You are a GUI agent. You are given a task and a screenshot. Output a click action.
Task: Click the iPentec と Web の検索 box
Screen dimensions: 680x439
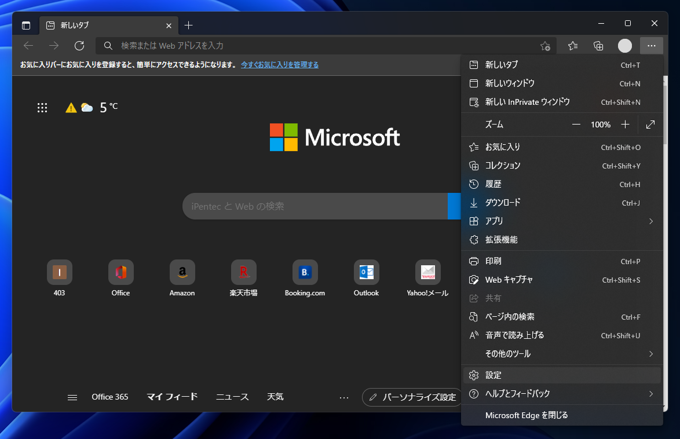click(x=315, y=206)
